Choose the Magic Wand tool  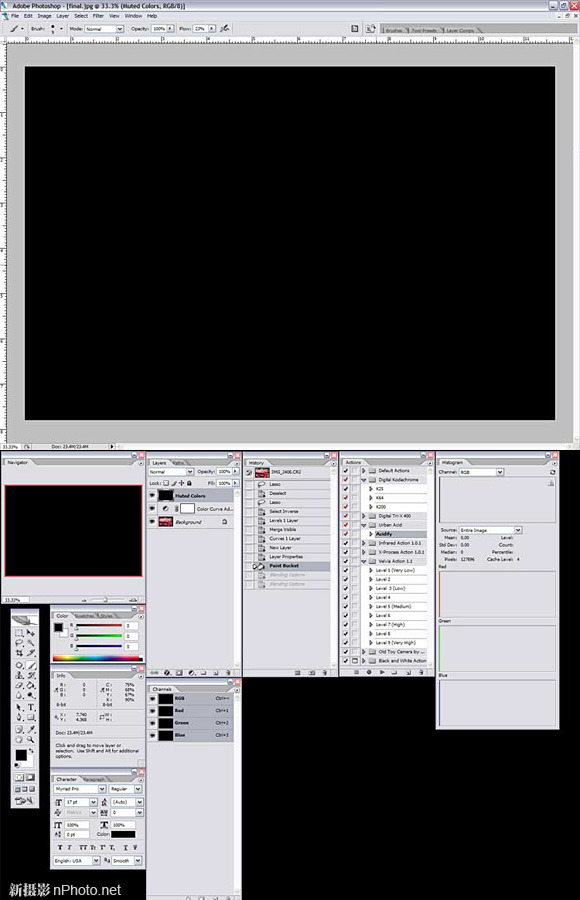point(31,642)
